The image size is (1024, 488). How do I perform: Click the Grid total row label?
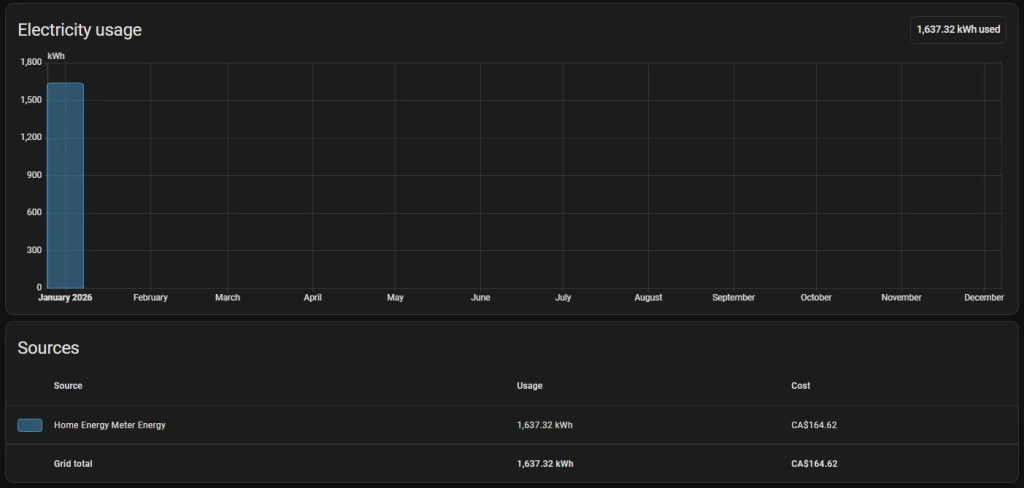pos(73,464)
